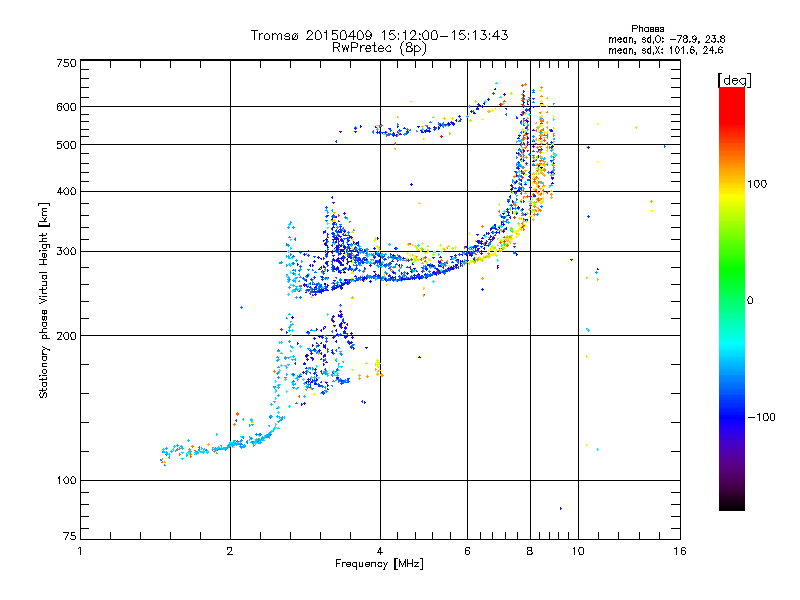Click the '1' frequency tick label
The height and width of the screenshot is (600, 800).
pos(80,551)
